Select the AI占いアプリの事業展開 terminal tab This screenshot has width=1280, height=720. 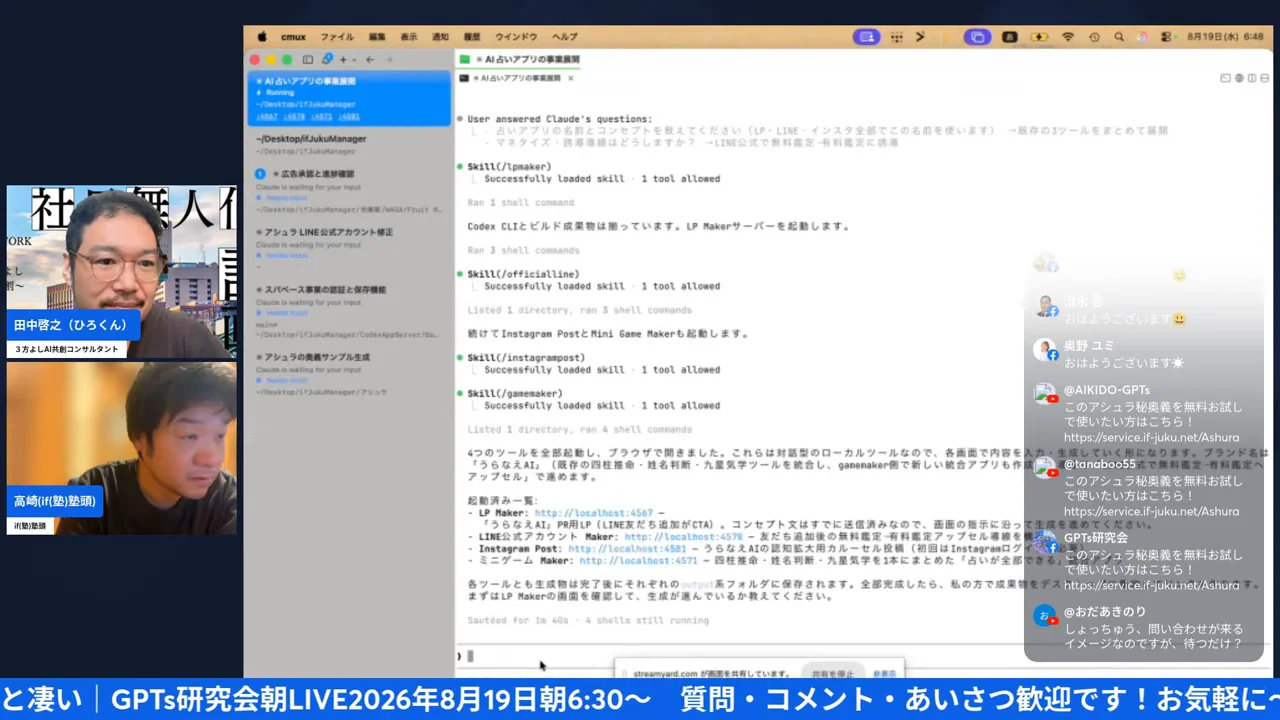point(515,78)
